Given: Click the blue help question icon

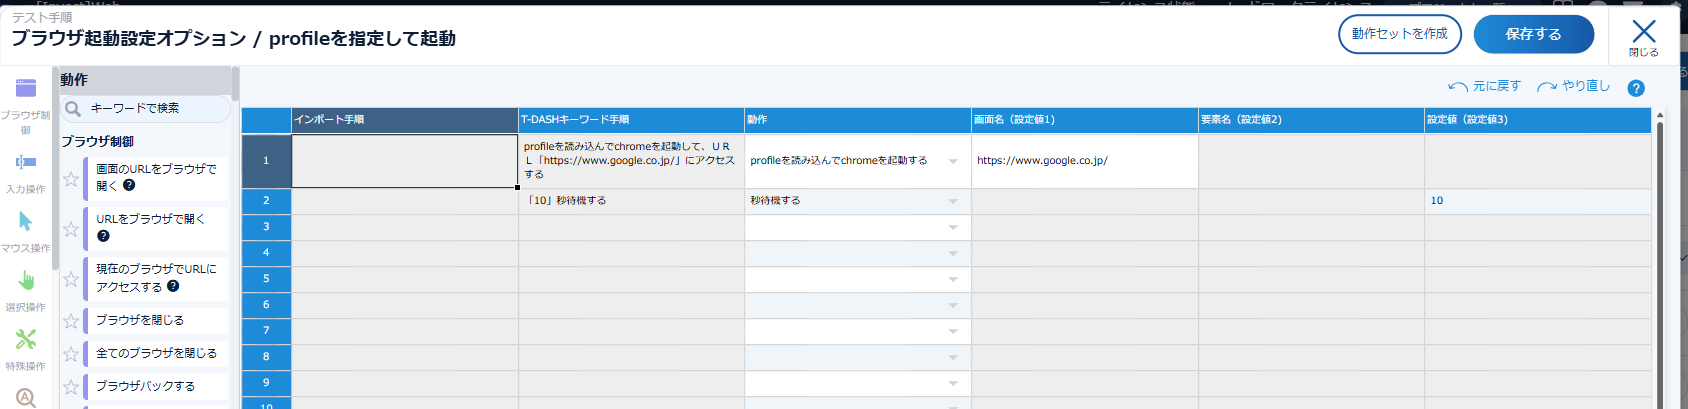Looking at the screenshot, I should click(x=1636, y=88).
